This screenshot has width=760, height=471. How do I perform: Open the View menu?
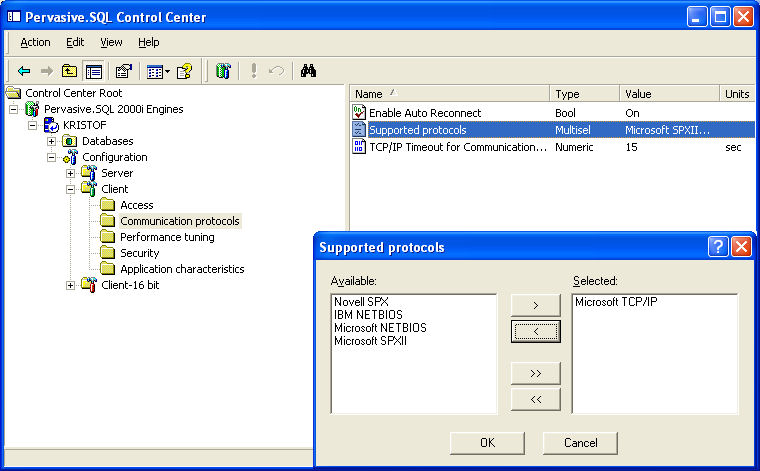click(x=111, y=43)
